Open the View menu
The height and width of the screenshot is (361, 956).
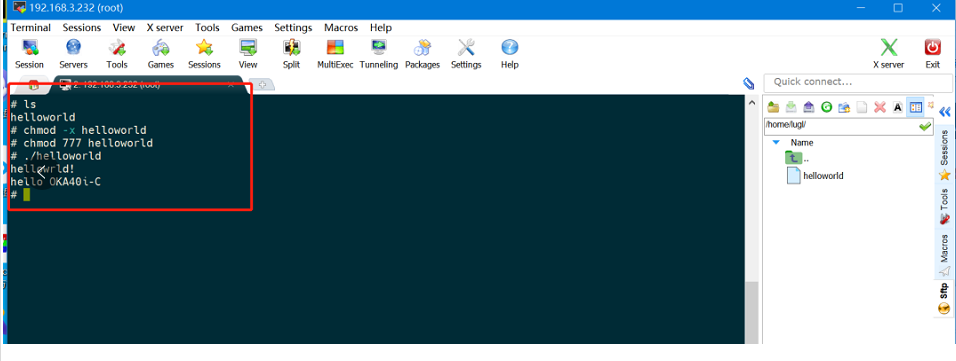click(x=124, y=27)
